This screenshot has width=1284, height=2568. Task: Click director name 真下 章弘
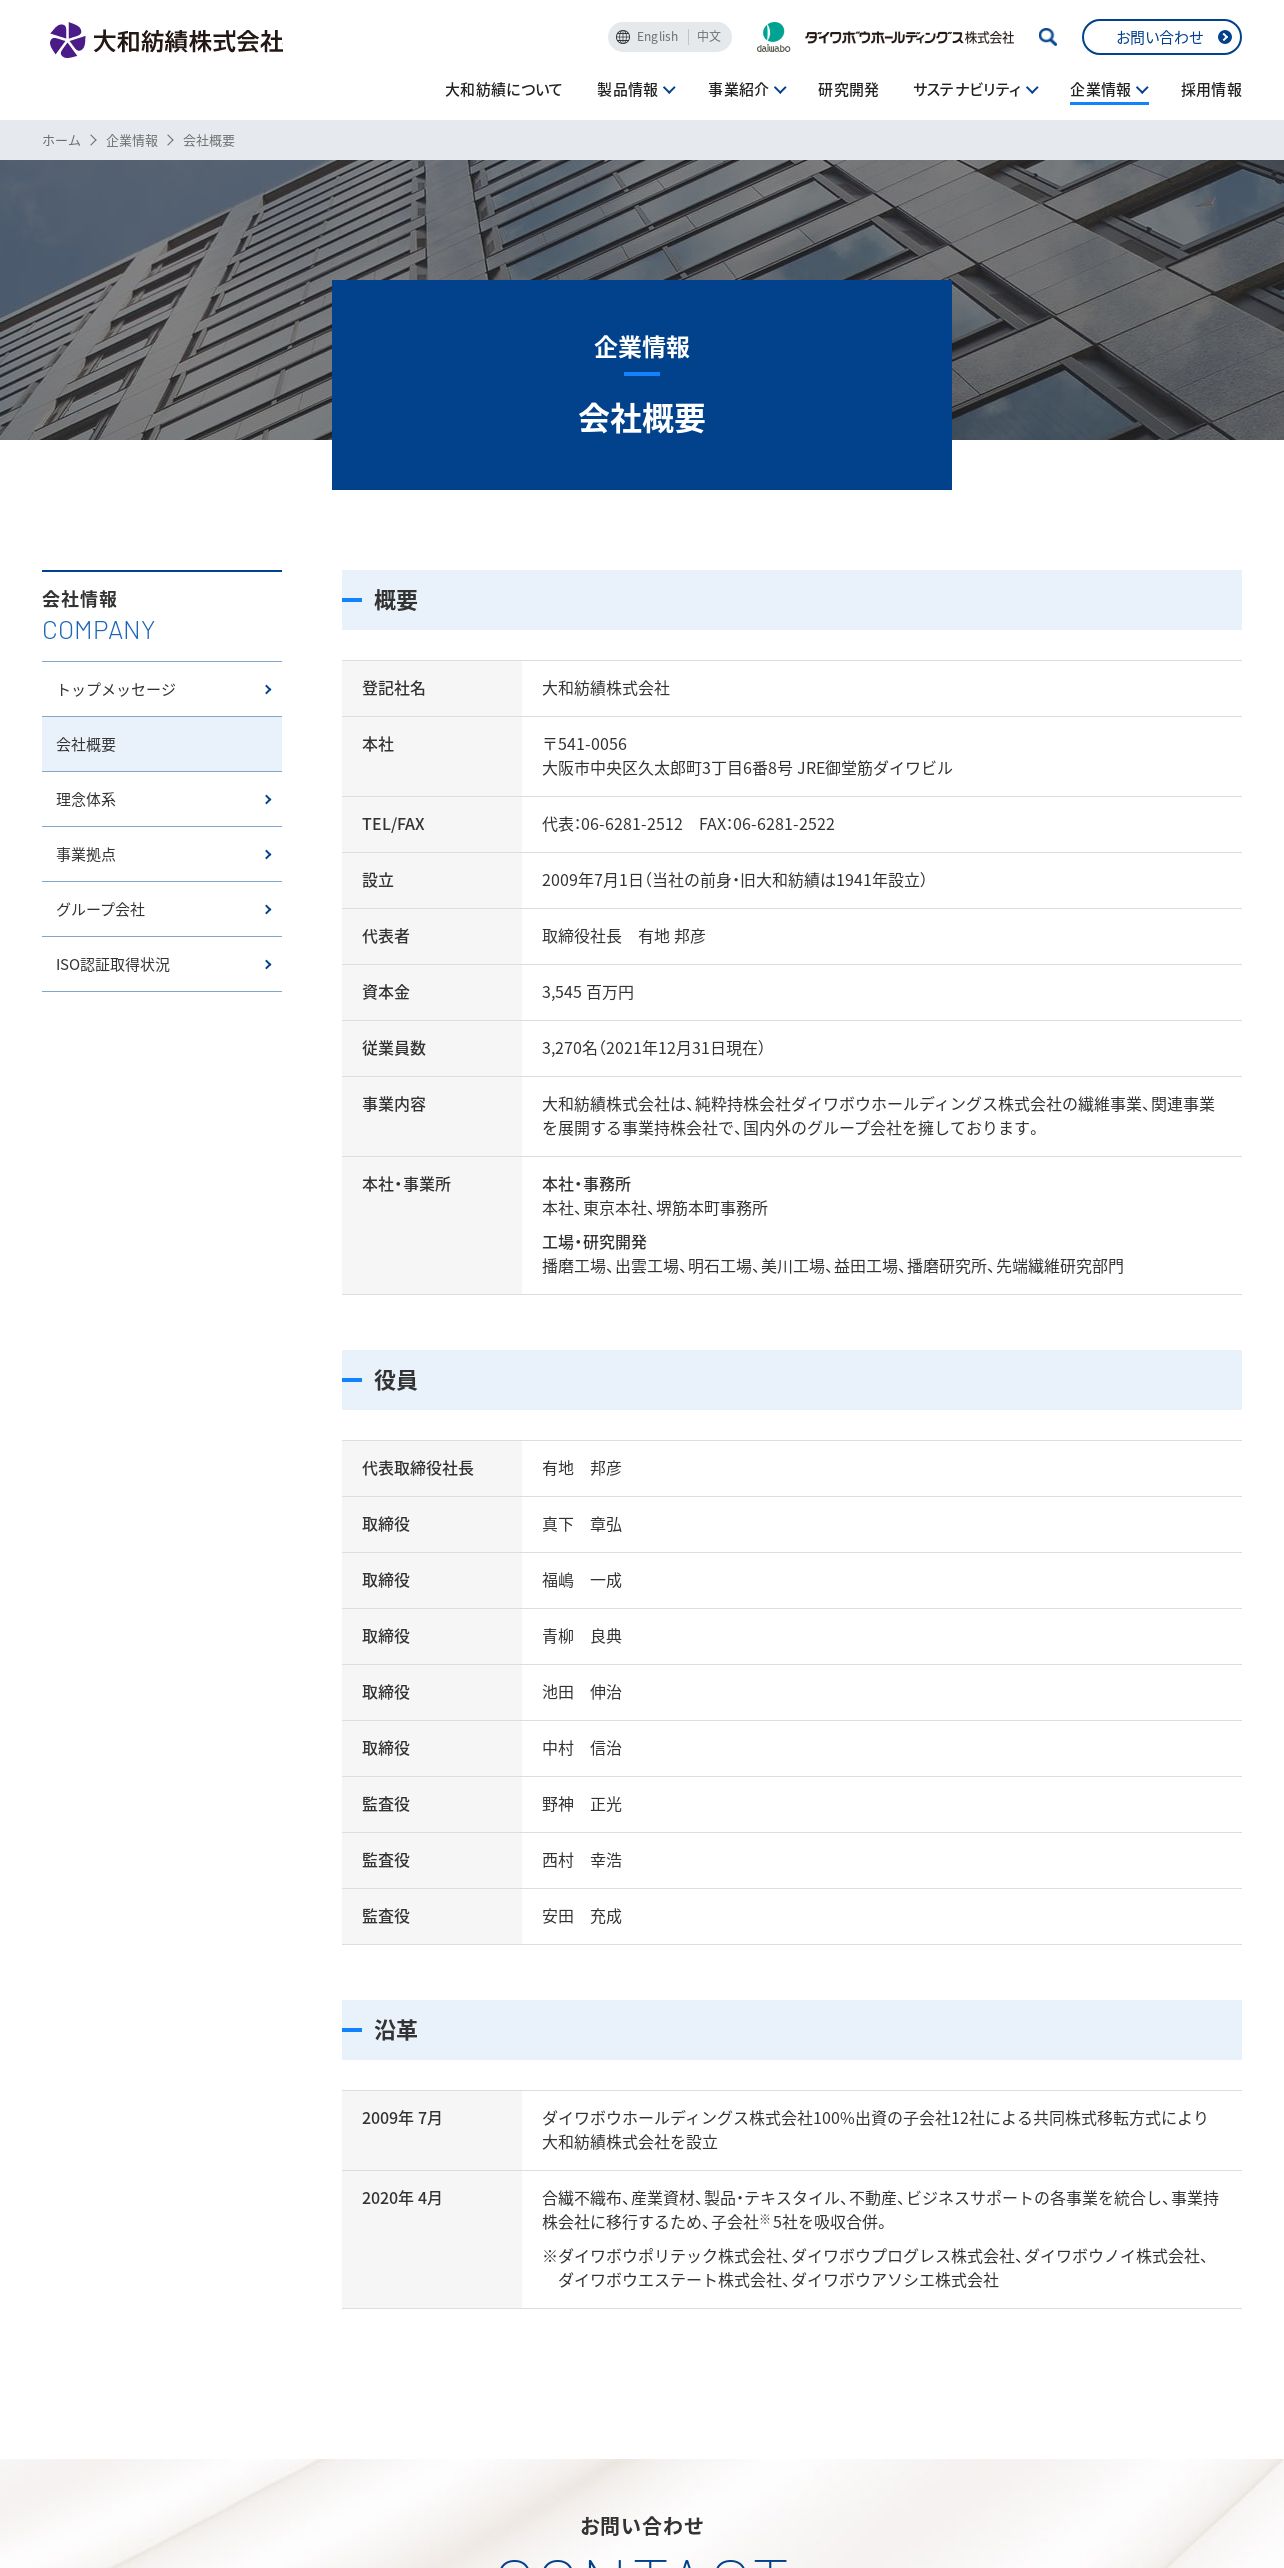[x=582, y=1524]
